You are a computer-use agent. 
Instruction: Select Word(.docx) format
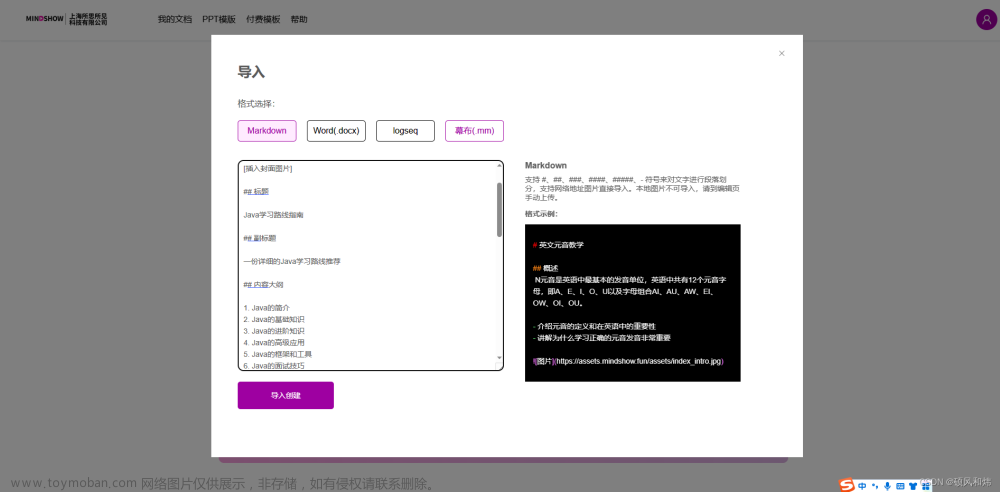[336, 131]
